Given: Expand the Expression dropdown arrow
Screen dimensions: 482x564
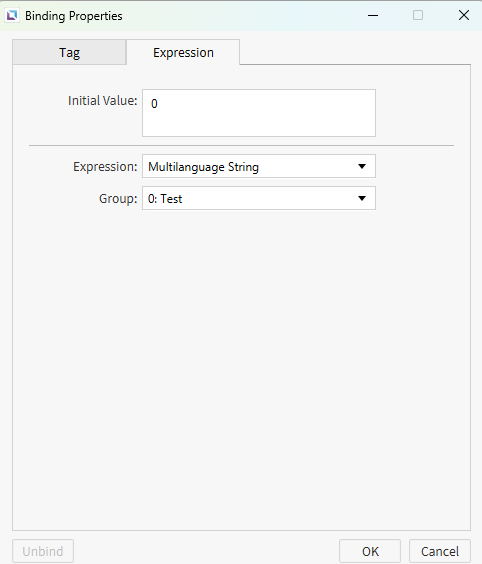Looking at the screenshot, I should pos(362,166).
